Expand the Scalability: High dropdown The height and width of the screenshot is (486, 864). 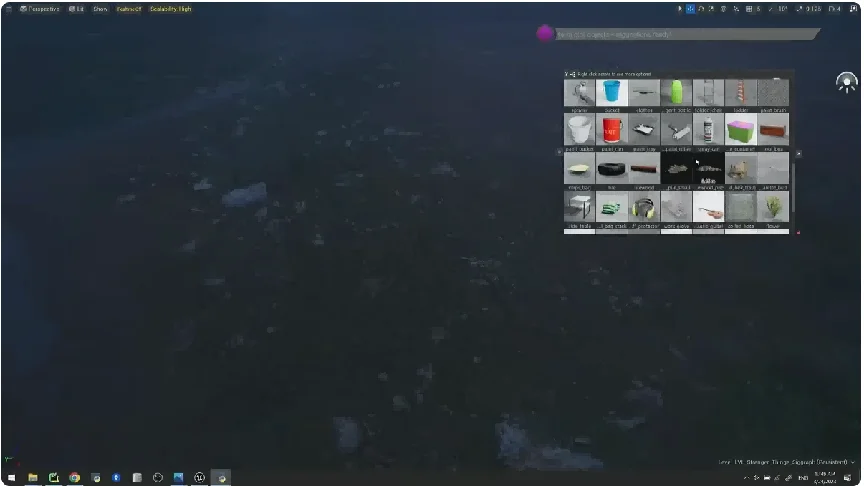click(x=170, y=9)
